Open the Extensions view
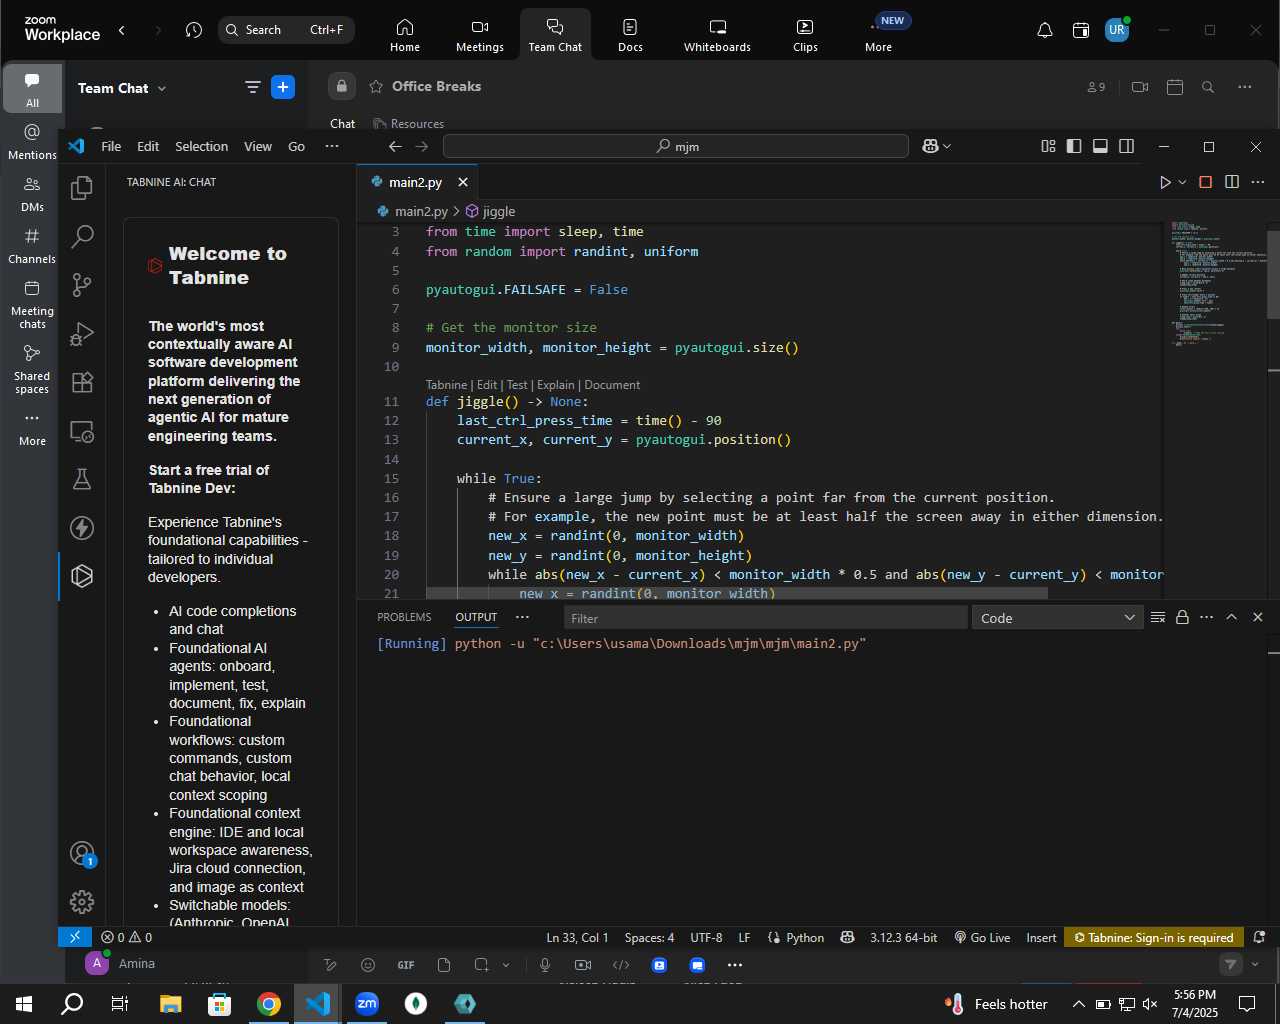1280x1024 pixels. point(82,383)
